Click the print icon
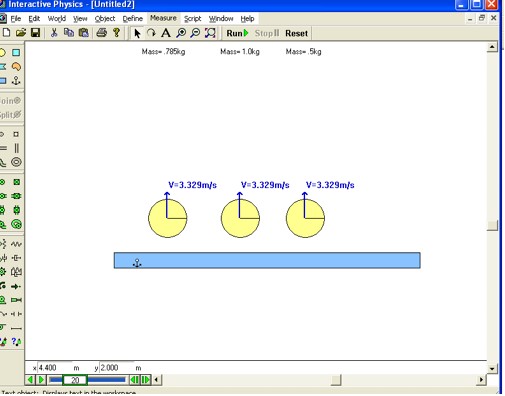 point(102,33)
